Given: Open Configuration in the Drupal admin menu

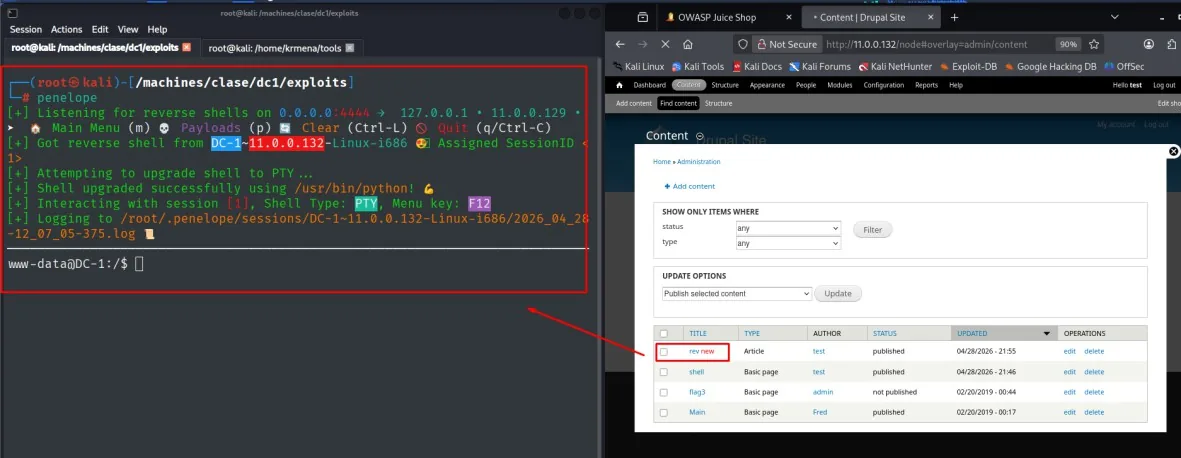Looking at the screenshot, I should click(883, 85).
